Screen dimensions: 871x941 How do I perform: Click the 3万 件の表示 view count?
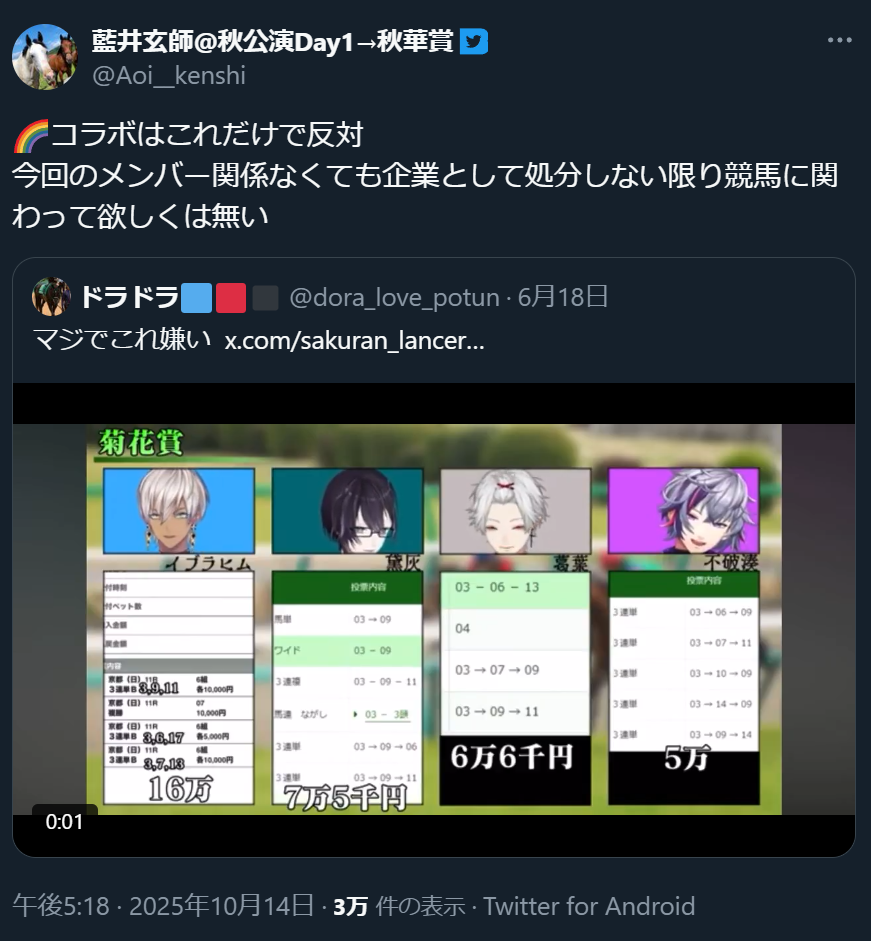click(x=400, y=906)
